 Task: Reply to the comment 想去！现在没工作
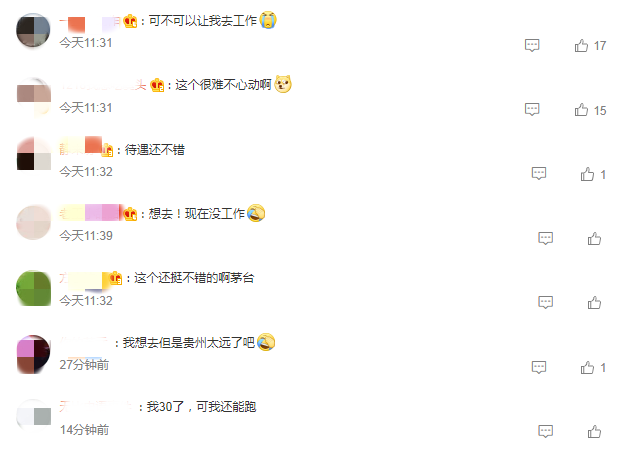tap(546, 238)
